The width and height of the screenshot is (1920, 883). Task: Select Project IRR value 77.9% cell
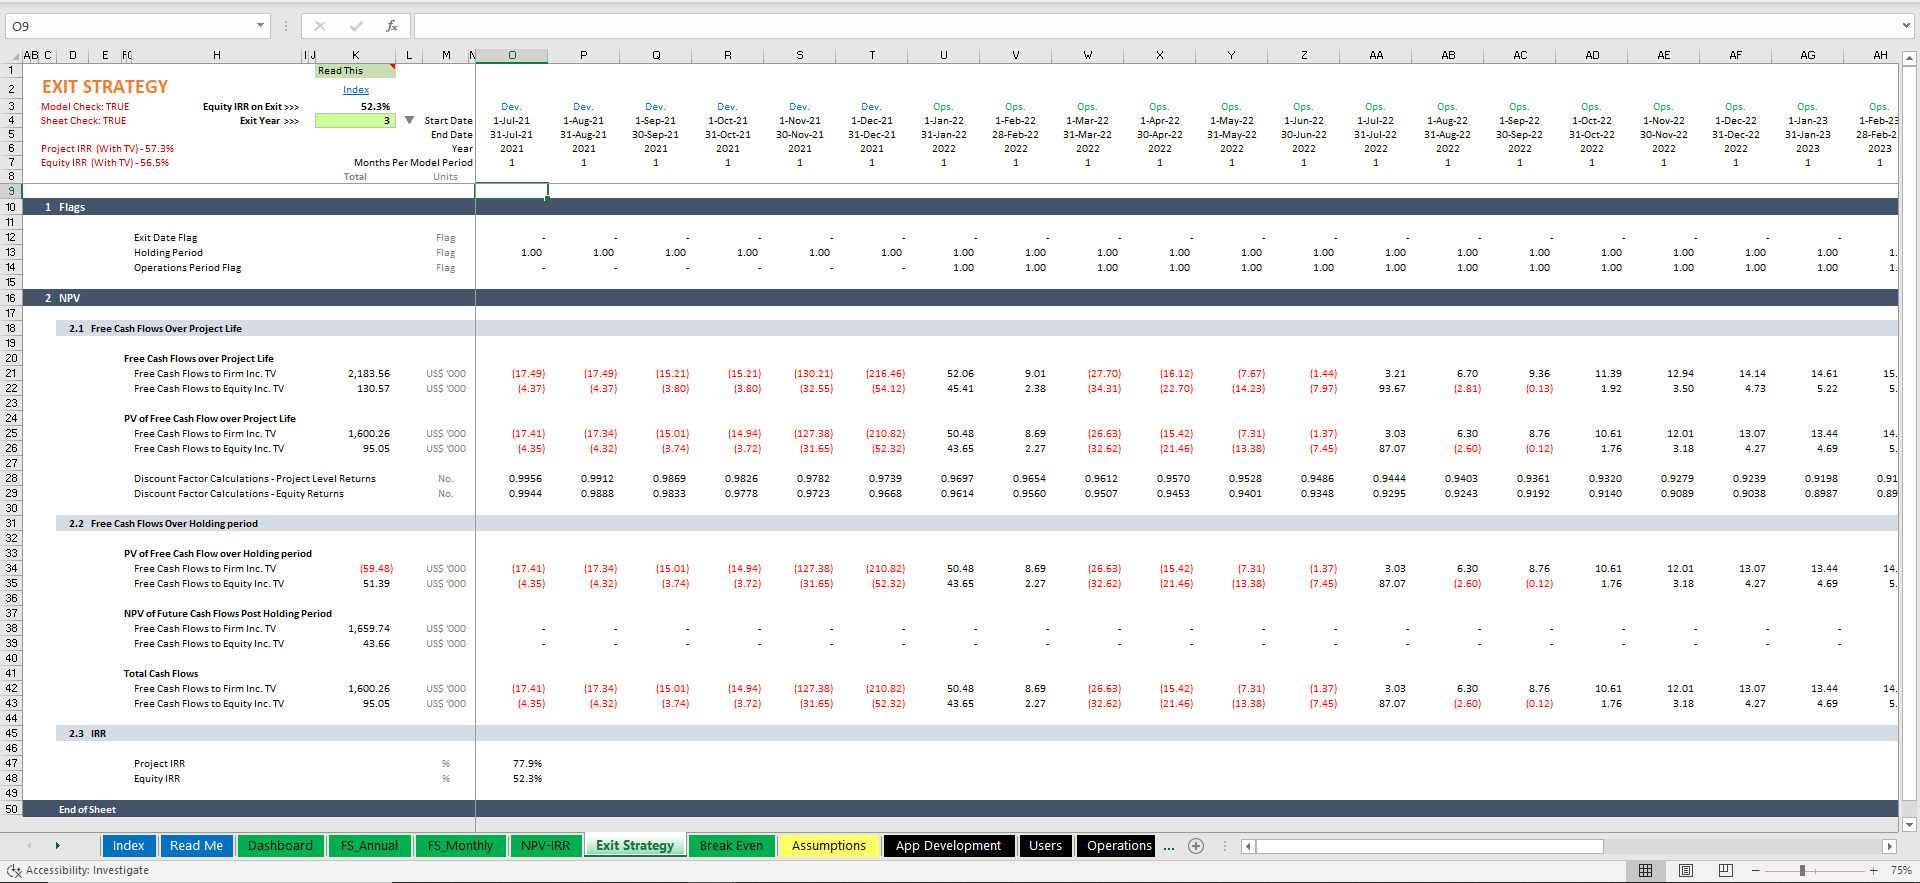tap(527, 764)
